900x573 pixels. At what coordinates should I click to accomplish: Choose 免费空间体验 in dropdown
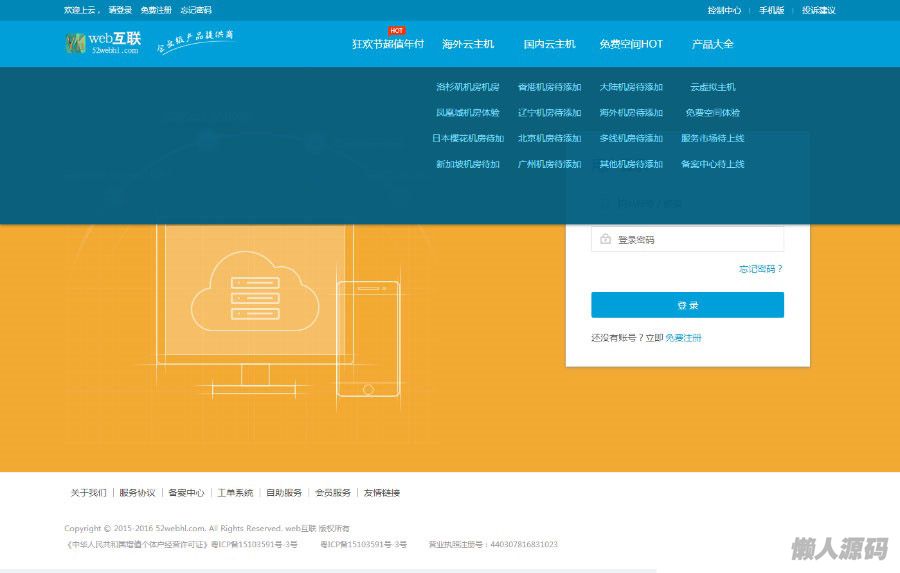point(713,113)
